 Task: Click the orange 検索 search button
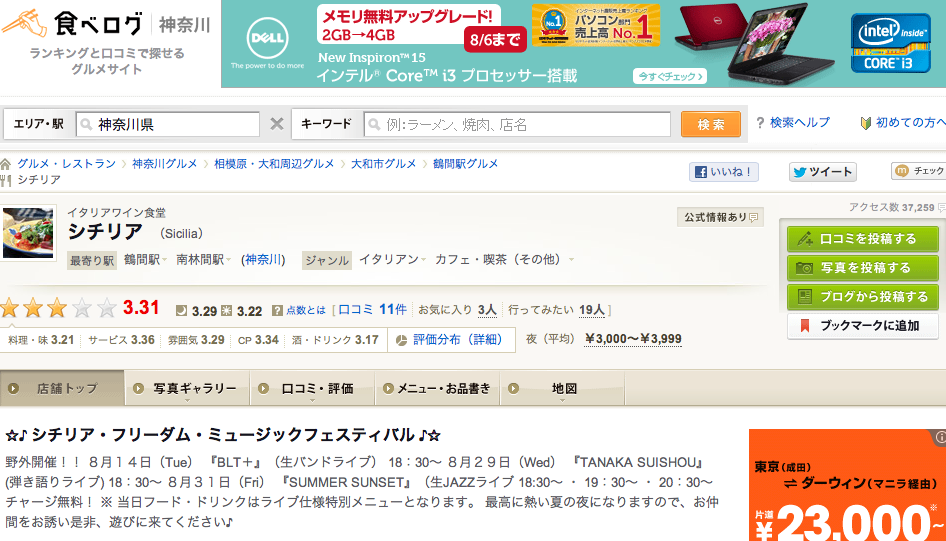(x=710, y=124)
